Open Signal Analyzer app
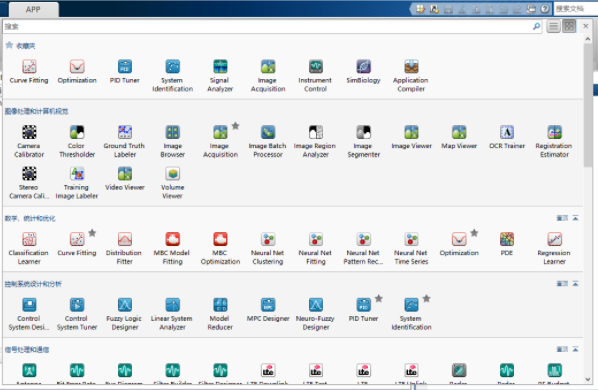The height and width of the screenshot is (390, 598). (220, 75)
